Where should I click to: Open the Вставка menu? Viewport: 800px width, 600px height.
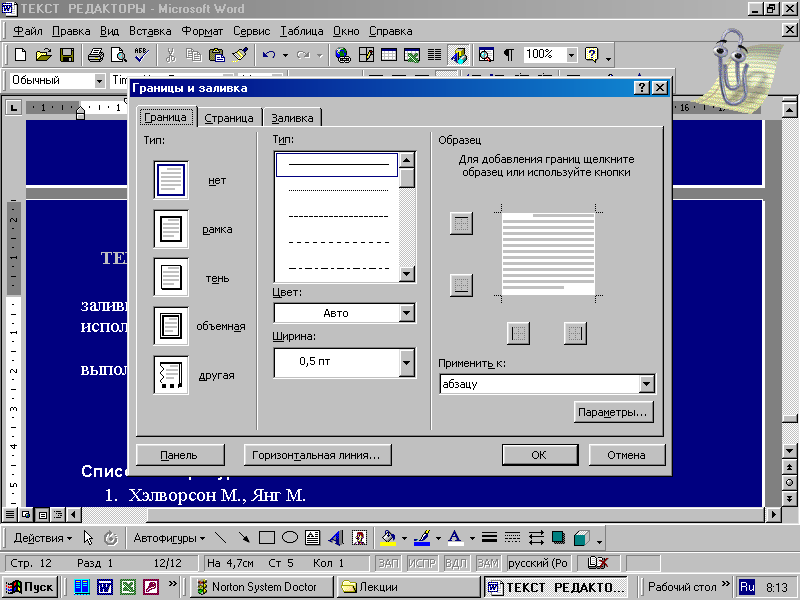150,31
